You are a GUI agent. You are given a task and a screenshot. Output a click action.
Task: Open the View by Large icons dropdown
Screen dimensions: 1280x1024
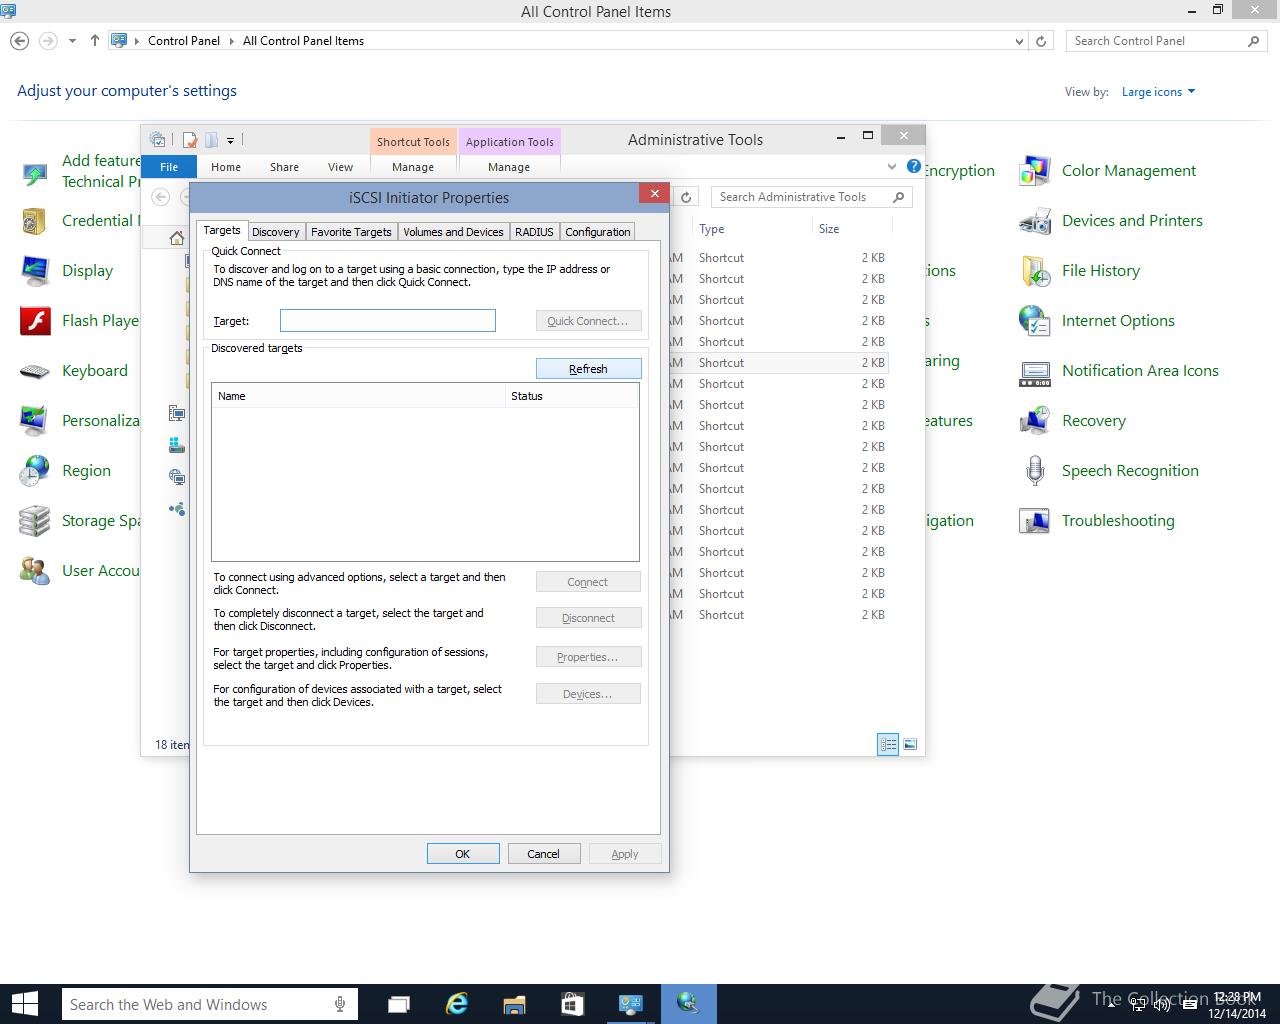pos(1158,92)
